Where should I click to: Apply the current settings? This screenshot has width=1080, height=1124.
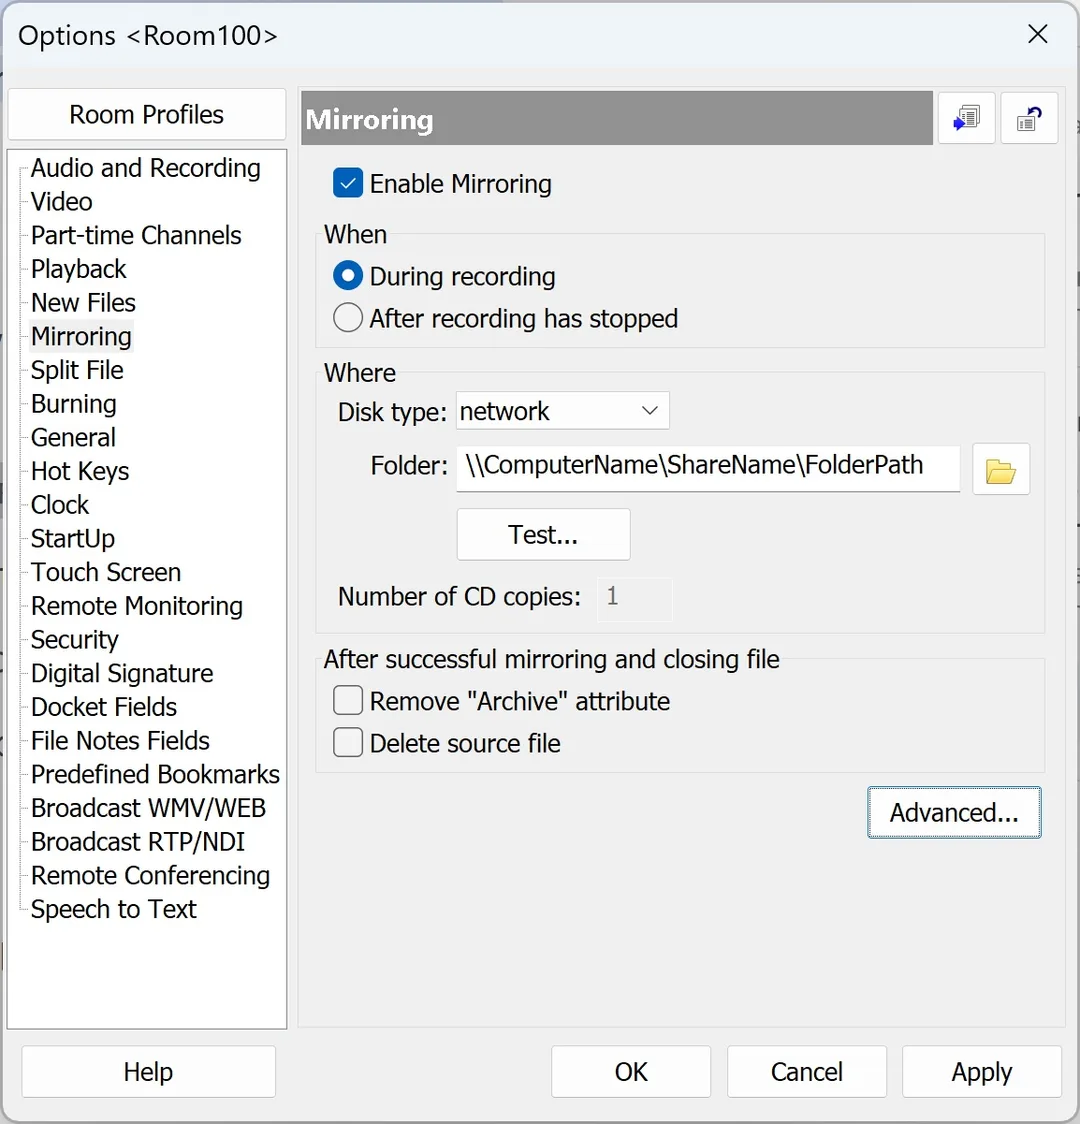(x=982, y=1072)
